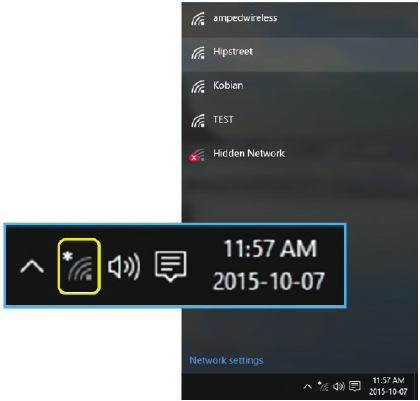Click the highlighted Wi-Fi icon in magnified tray
This screenshot has height=401, width=420.
point(79,266)
